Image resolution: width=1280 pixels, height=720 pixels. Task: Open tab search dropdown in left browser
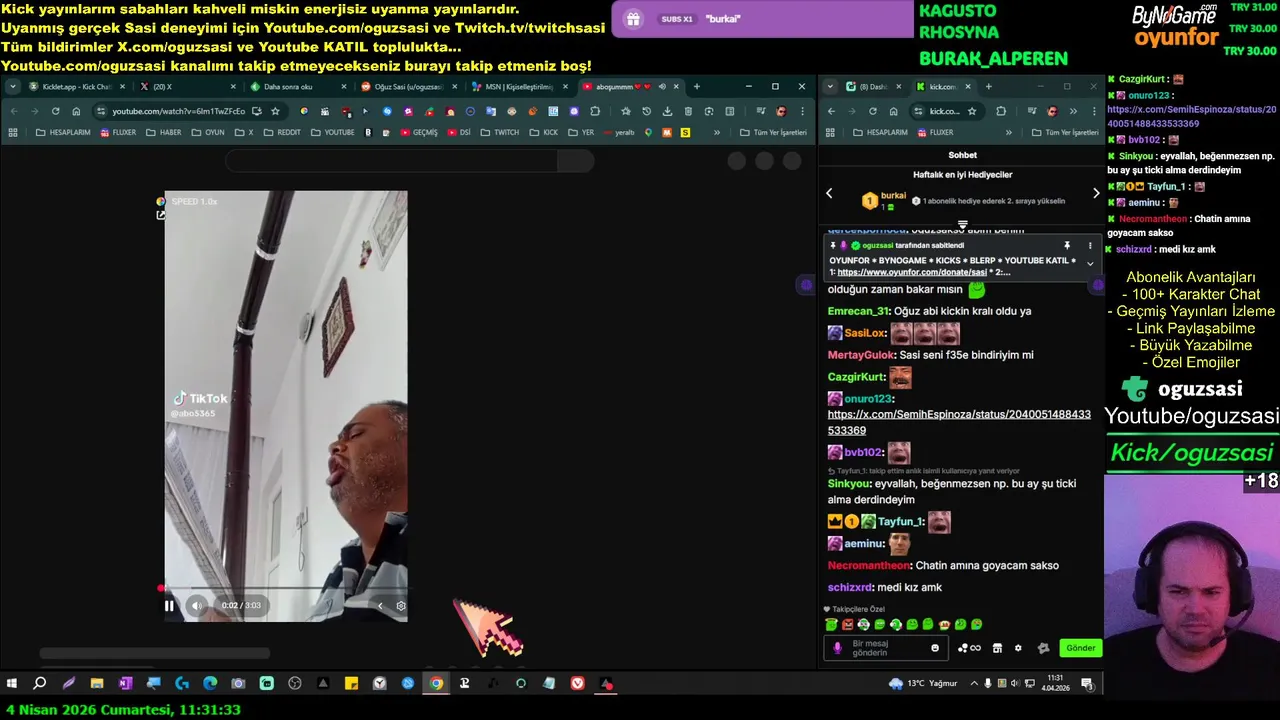click(x=12, y=87)
